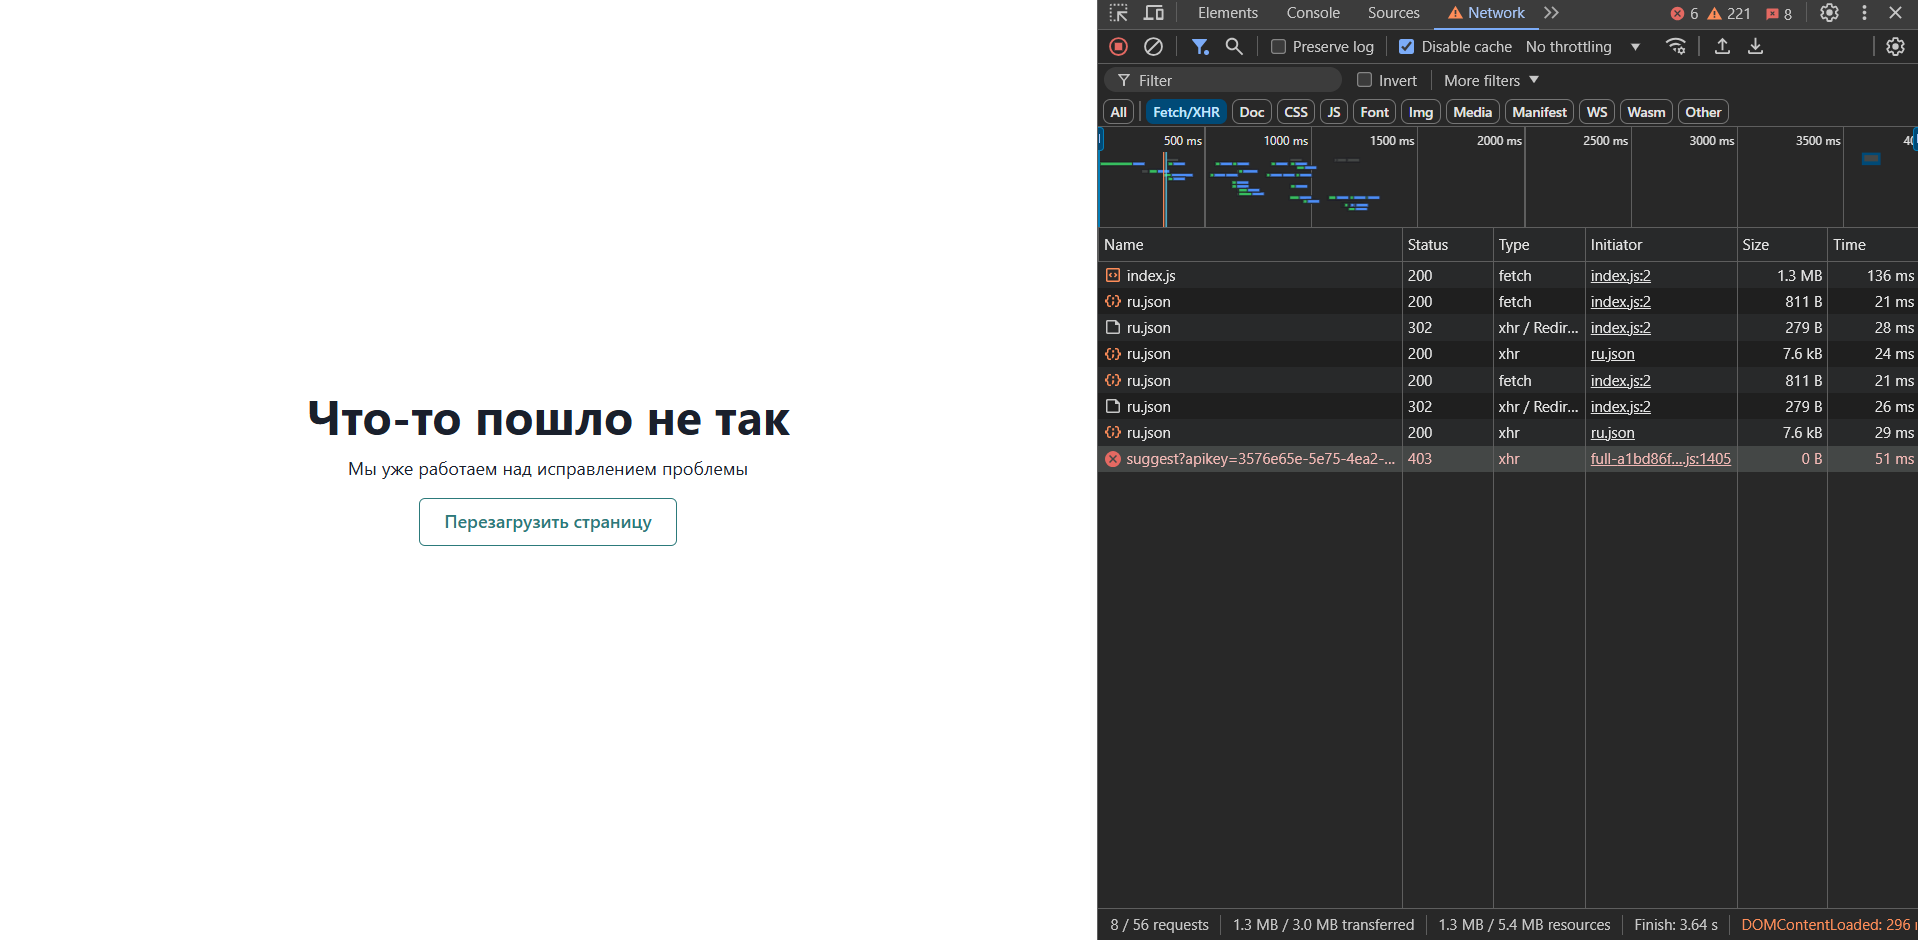Screen dimensions: 1918x940
Task: Enable the Preserve log checkbox
Action: [1278, 47]
